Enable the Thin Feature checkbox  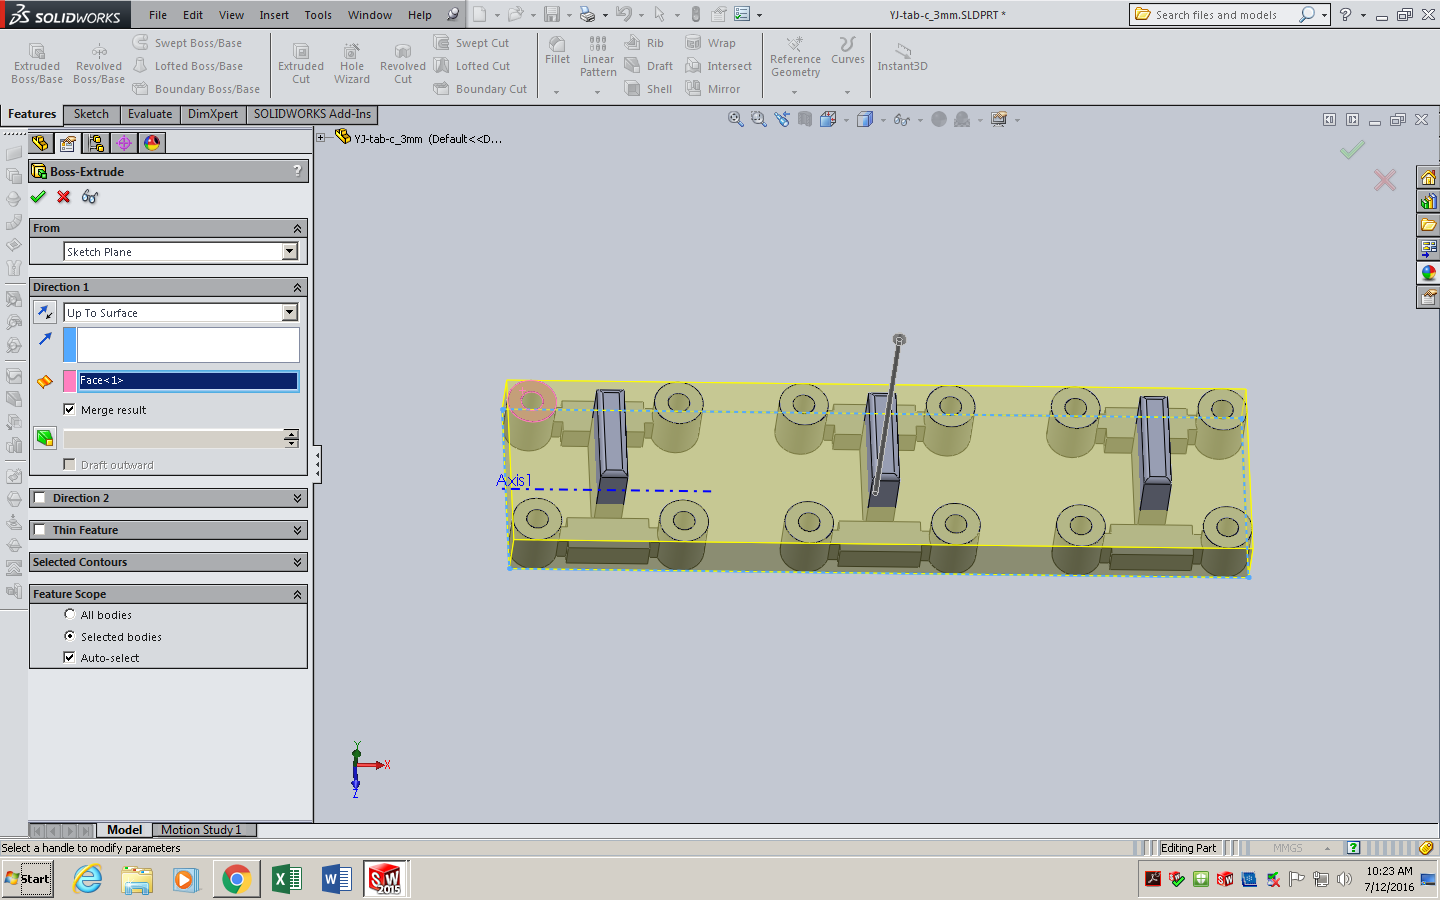point(40,530)
